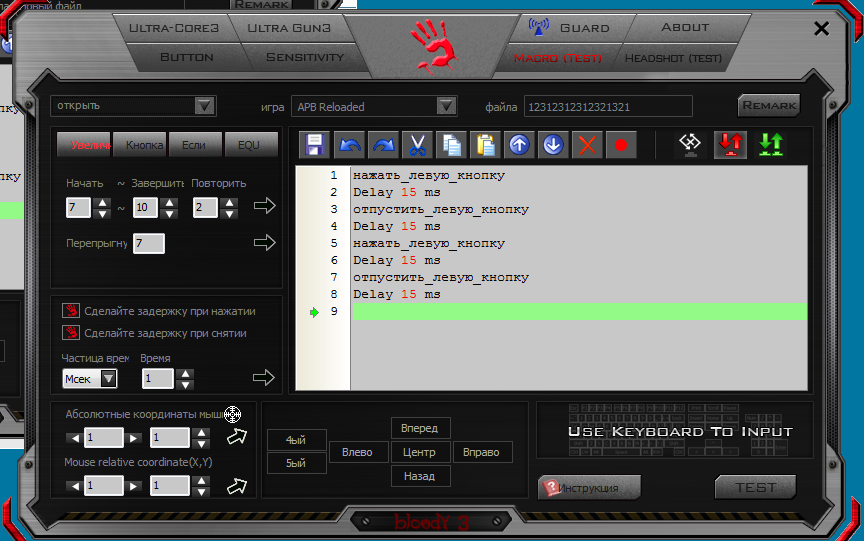Switch to Ultra Gun3 tab

point(289,28)
